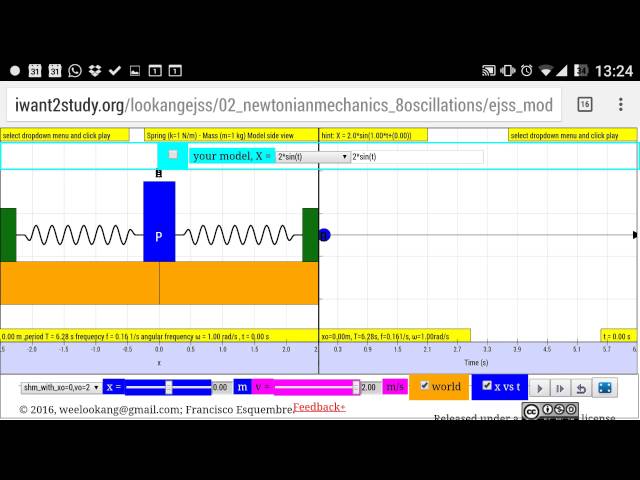Click the image notification icon
This screenshot has width=640, height=480.
[135, 71]
